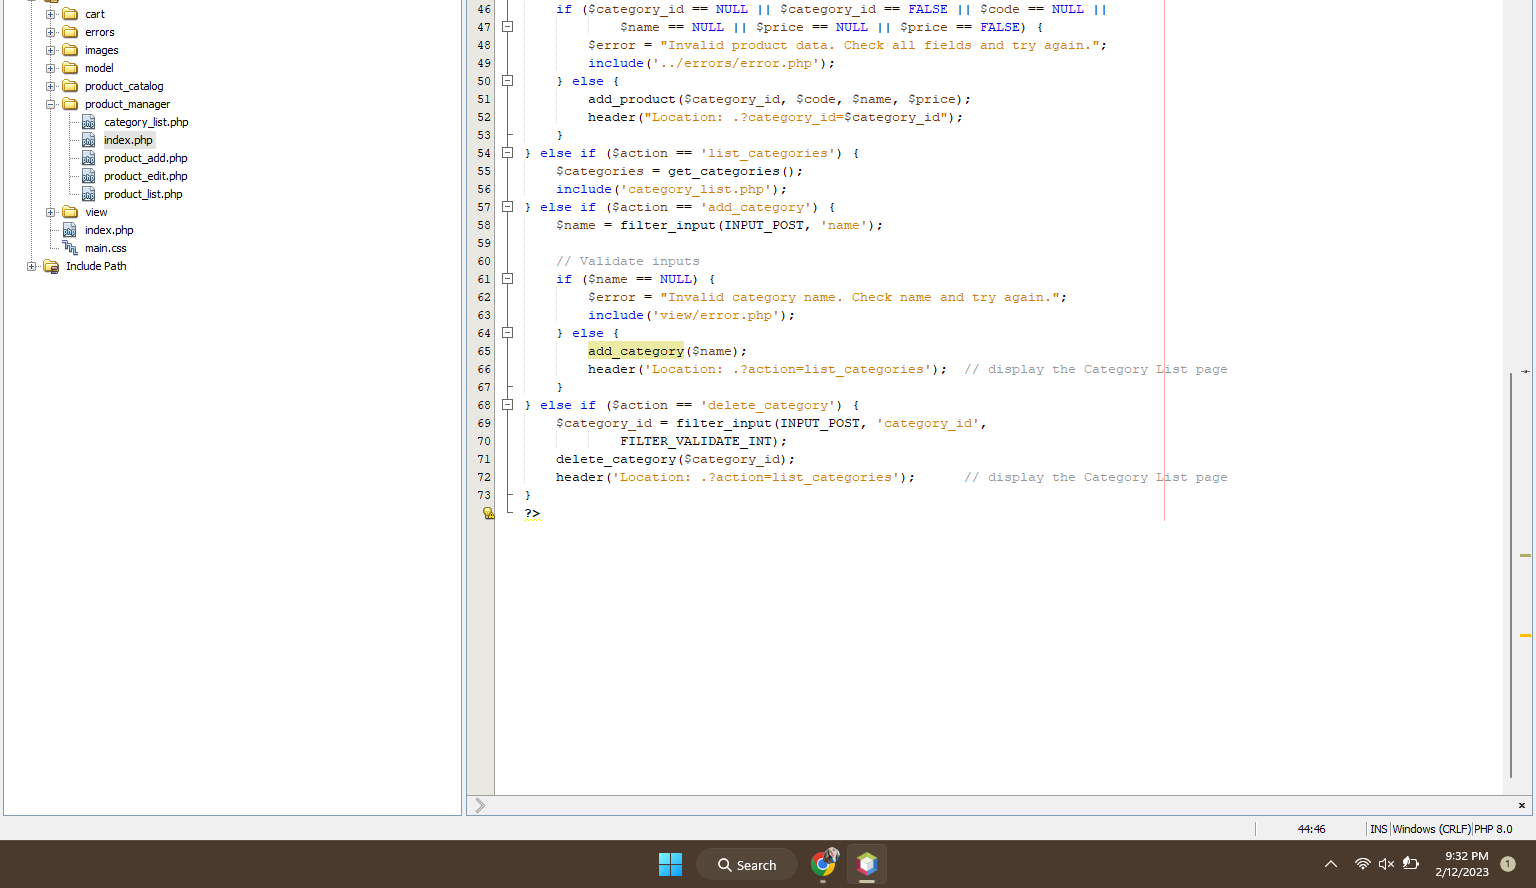
Task: Expand the product_catalog folder node
Action: 51,86
